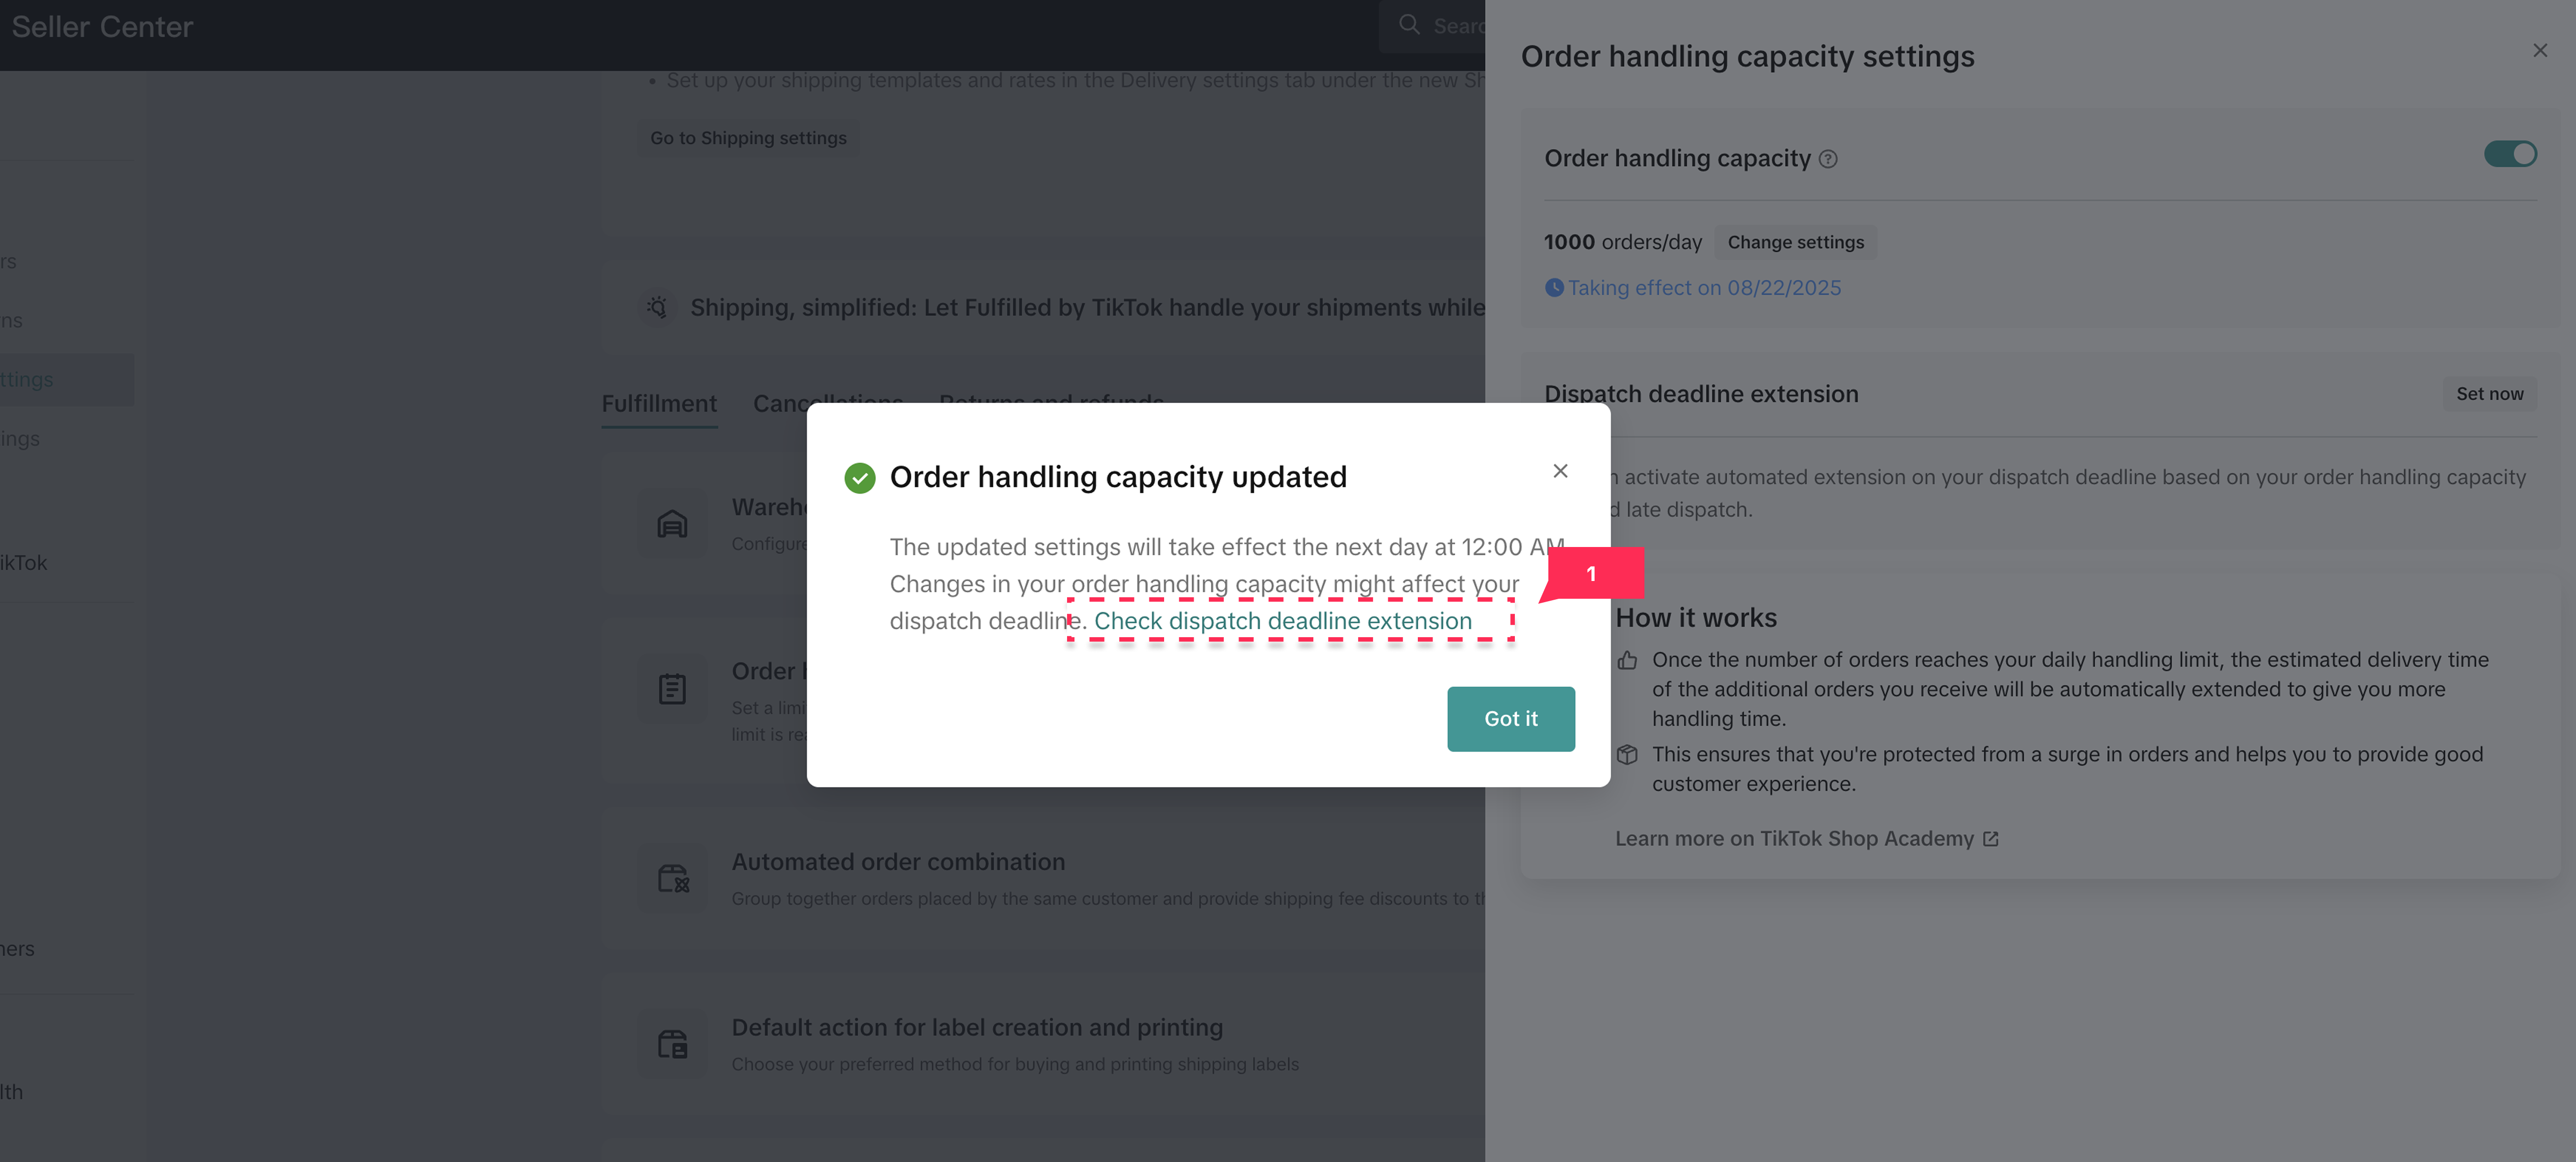Click the label creation and printing icon
This screenshot has width=2576, height=1162.
pos(673,1043)
